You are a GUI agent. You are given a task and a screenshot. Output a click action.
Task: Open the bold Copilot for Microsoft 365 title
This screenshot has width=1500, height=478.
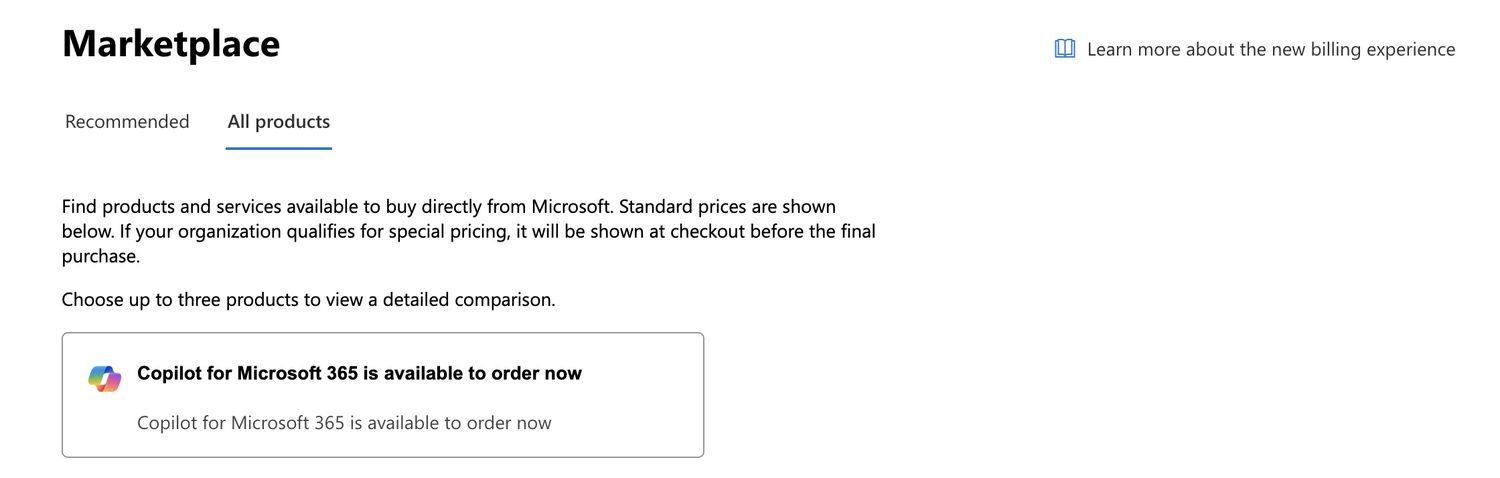359,374
